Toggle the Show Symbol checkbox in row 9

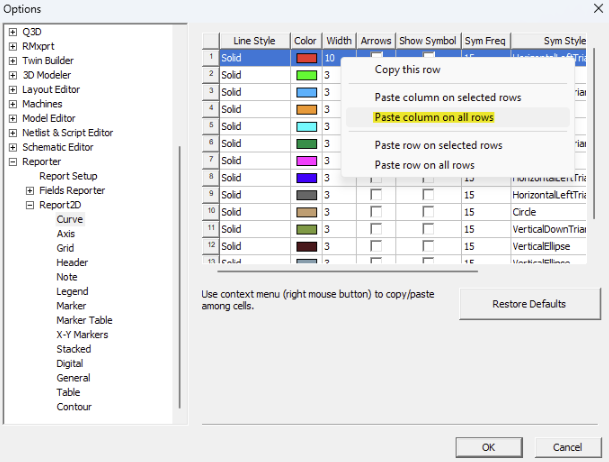(x=428, y=194)
